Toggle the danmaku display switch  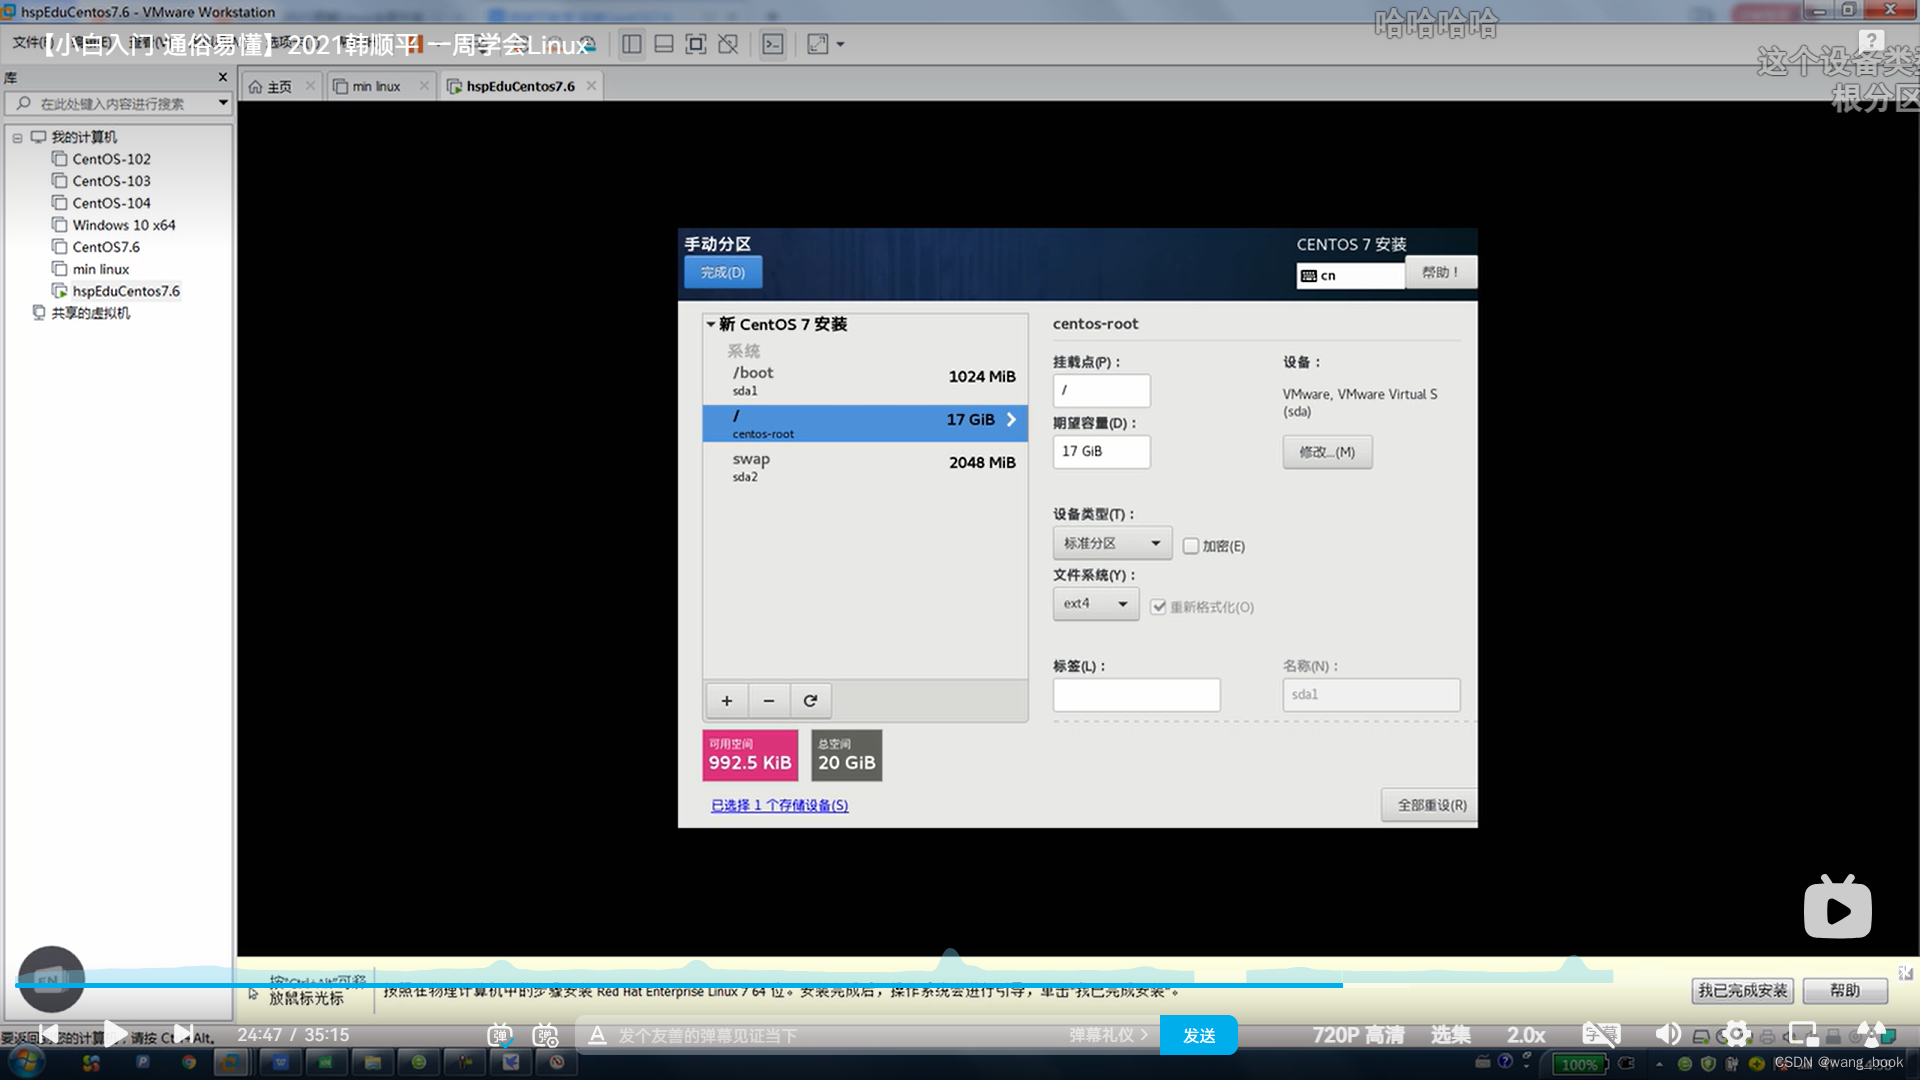click(500, 1035)
